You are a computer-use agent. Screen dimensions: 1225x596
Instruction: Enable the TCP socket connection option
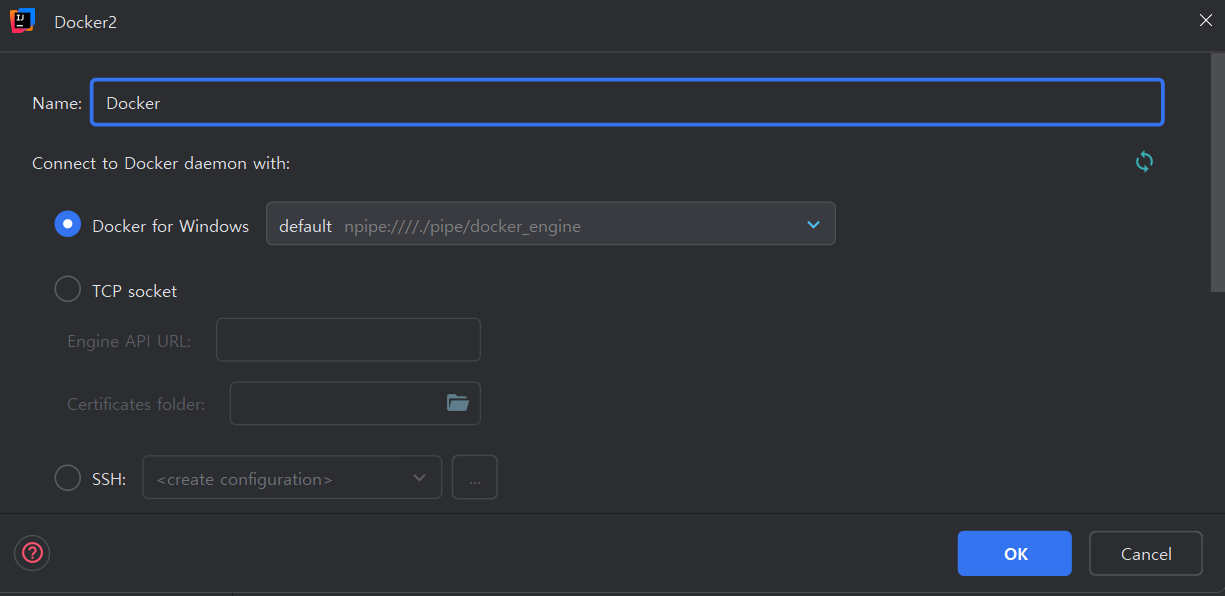pos(67,289)
